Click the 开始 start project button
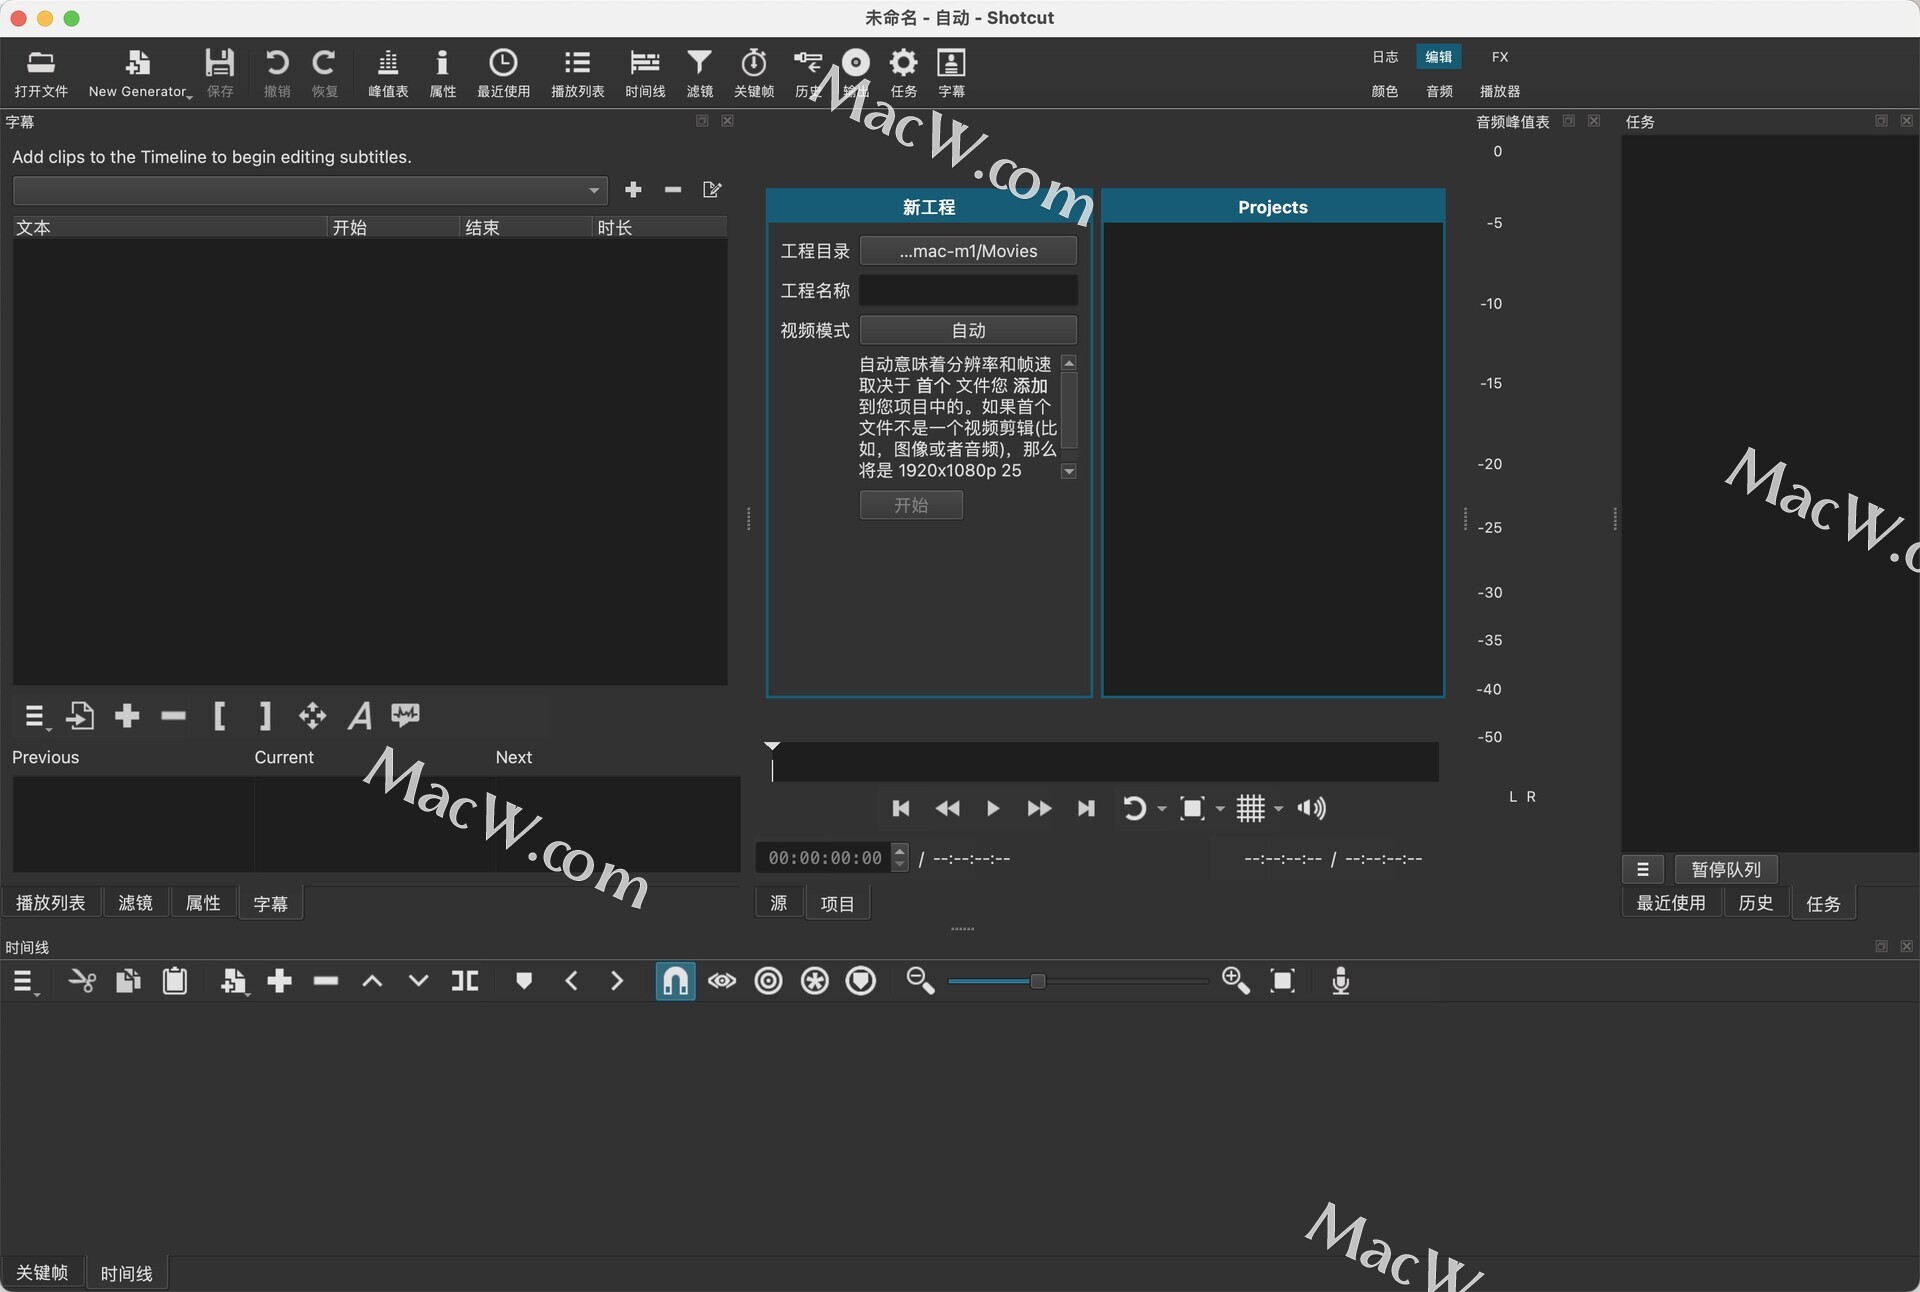Image resolution: width=1920 pixels, height=1292 pixels. 911,505
